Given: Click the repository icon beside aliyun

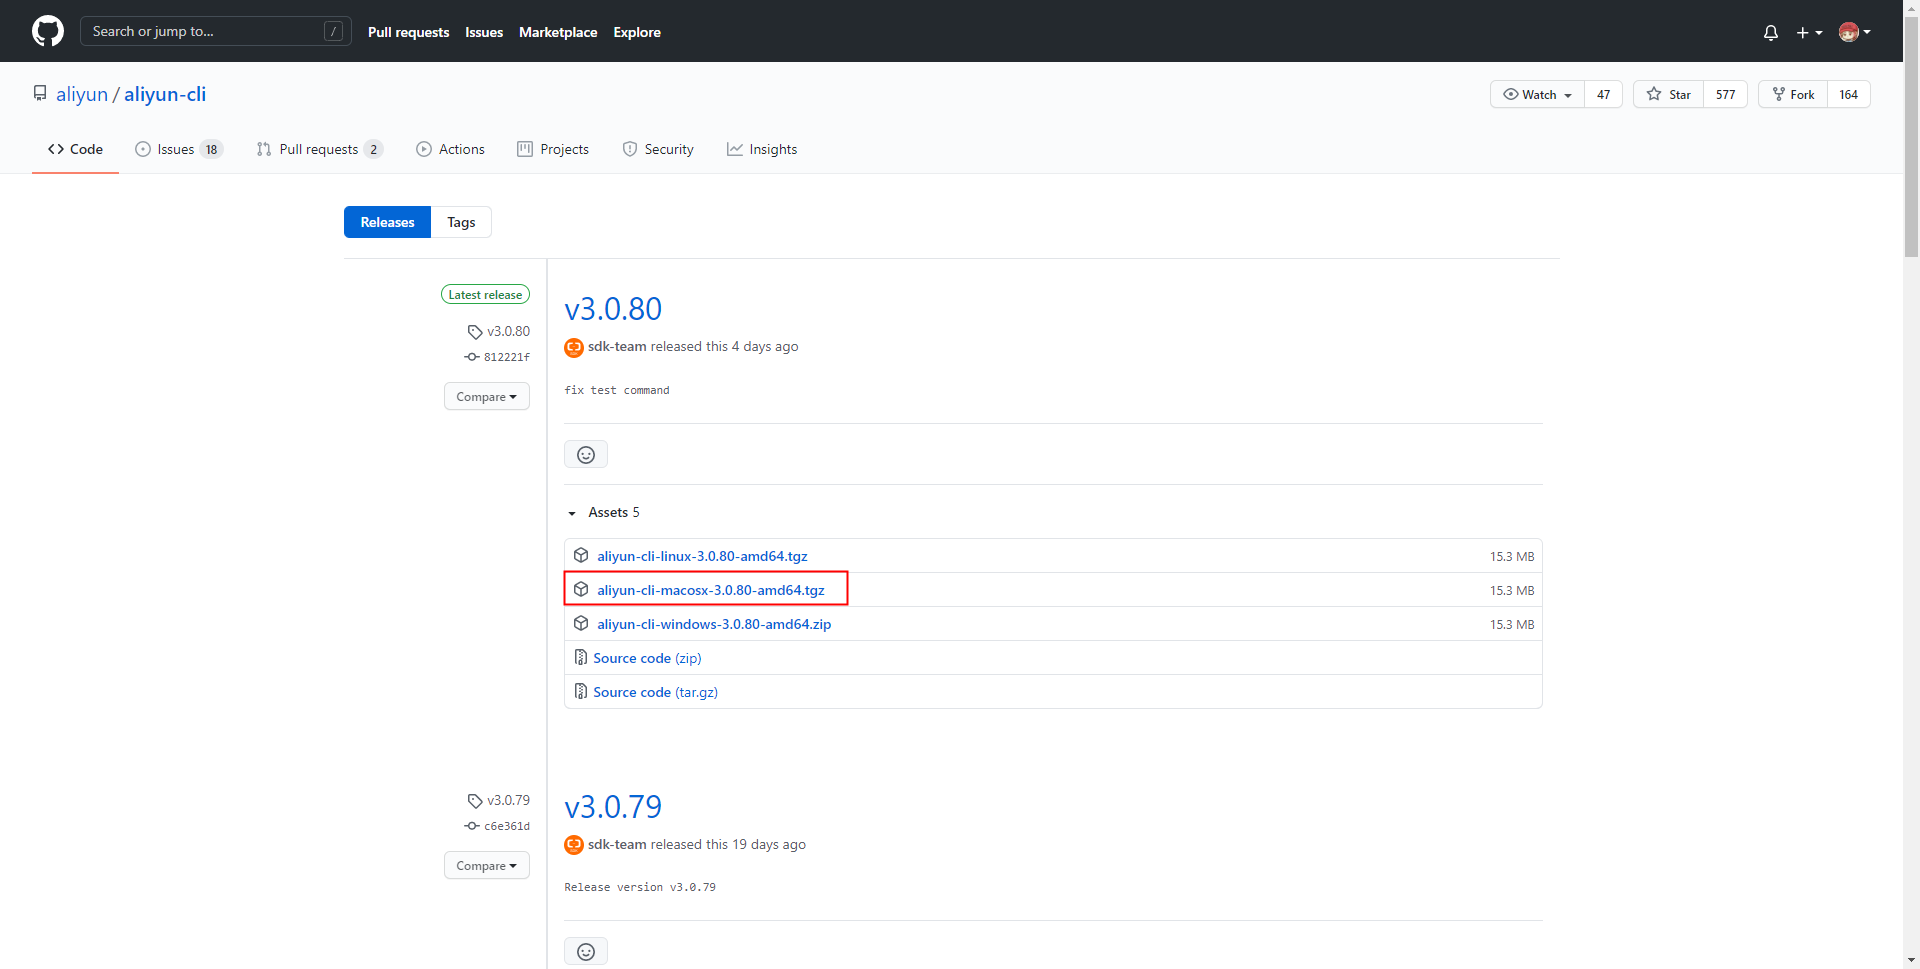Looking at the screenshot, I should pyautogui.click(x=40, y=93).
